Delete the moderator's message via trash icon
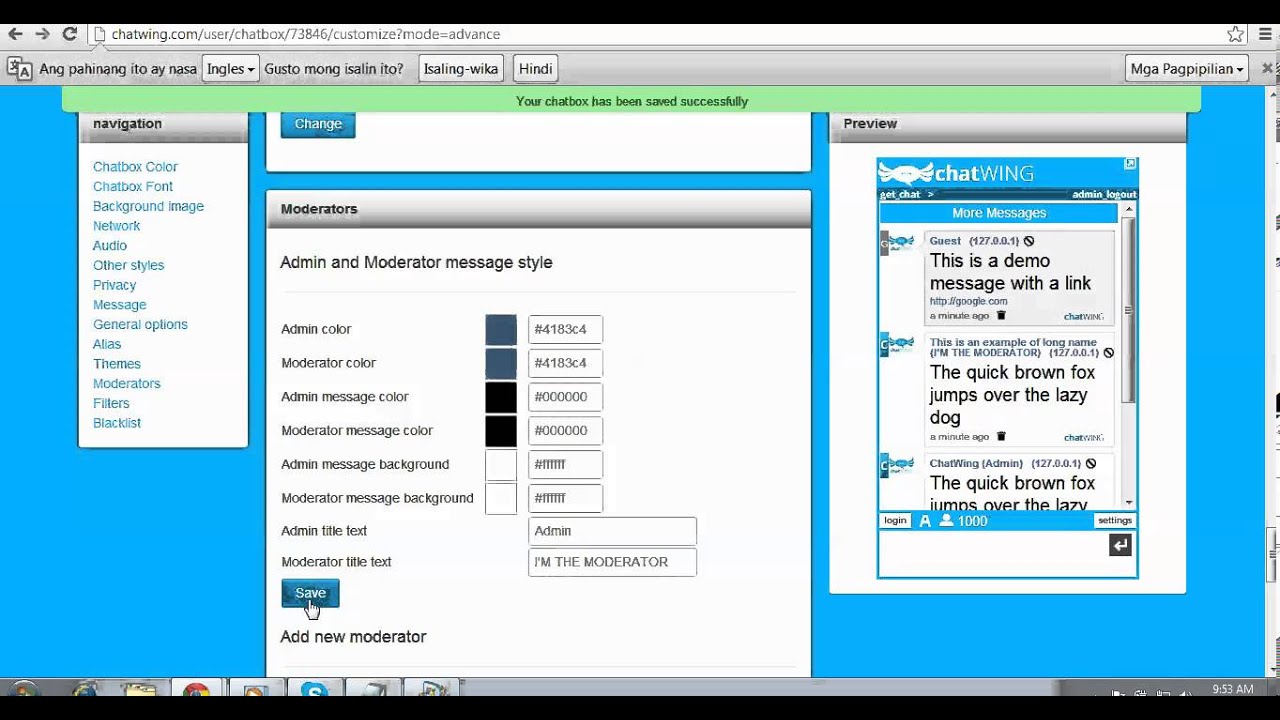Screen dimensions: 1280x720 [1001, 437]
